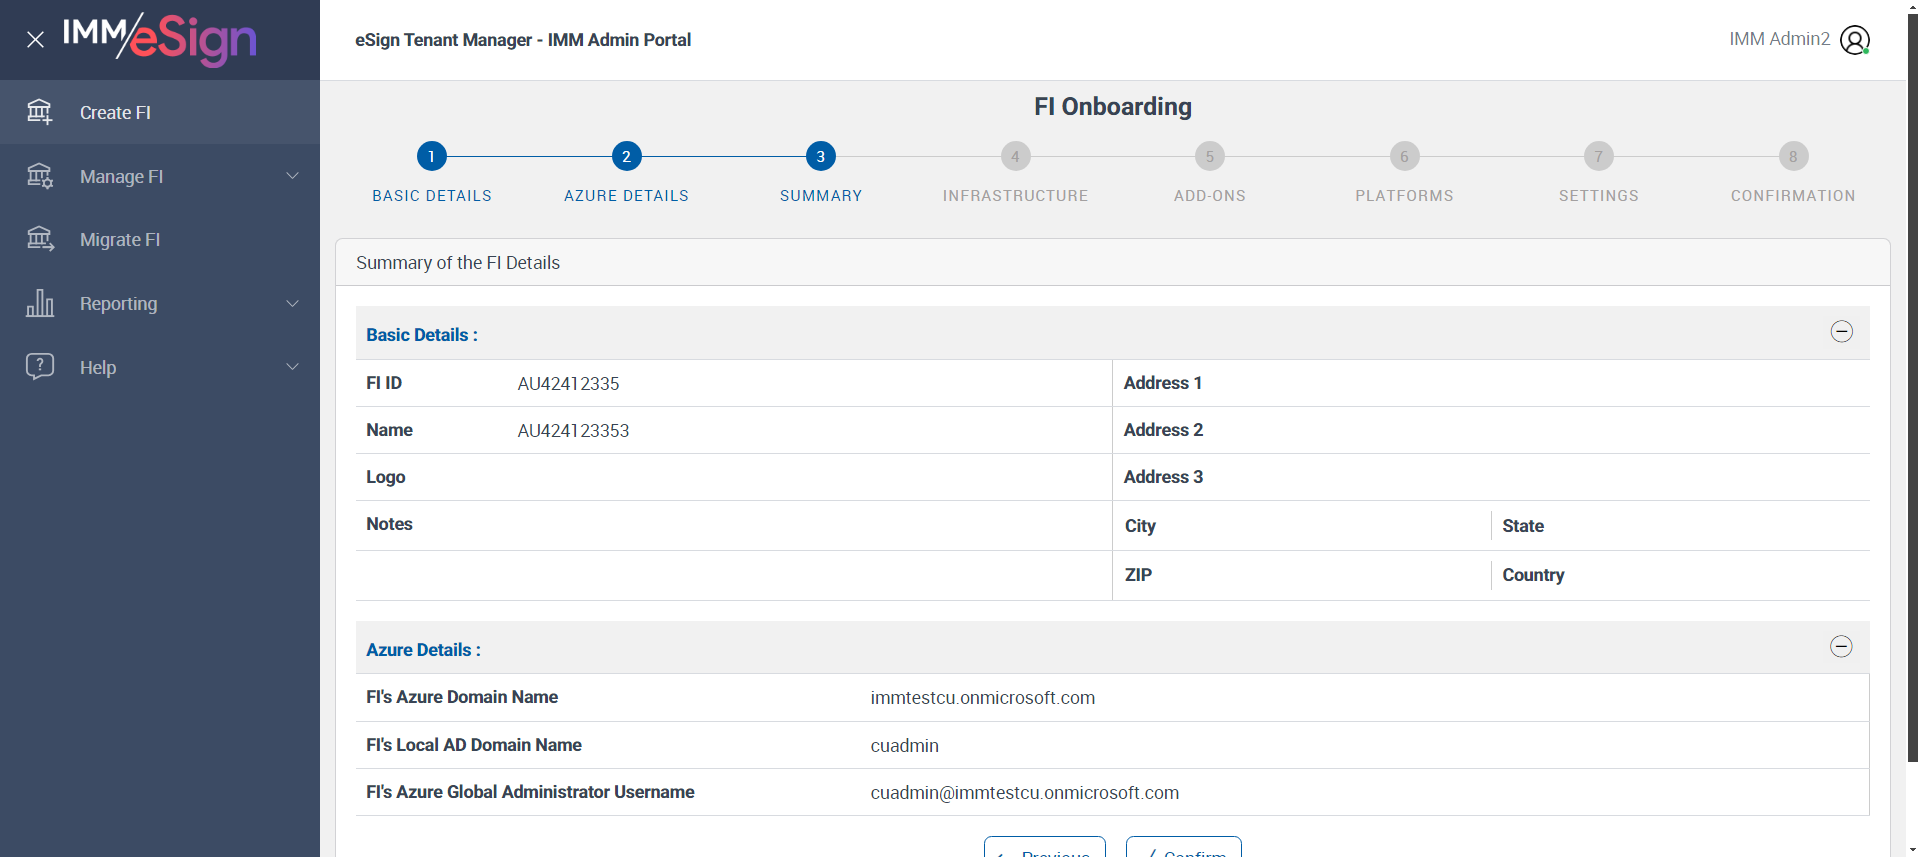Go to step 2 circle Azure Details
Screen dimensions: 1920x857
click(x=626, y=156)
